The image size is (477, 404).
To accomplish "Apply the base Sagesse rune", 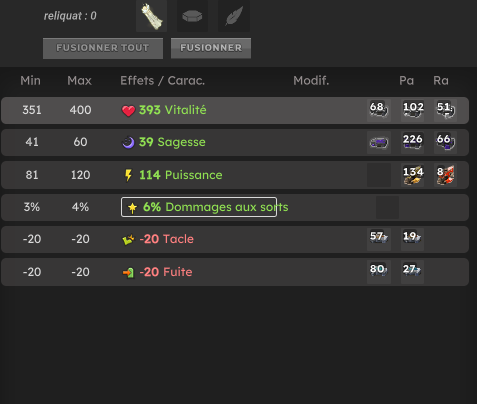I will click(379, 142).
